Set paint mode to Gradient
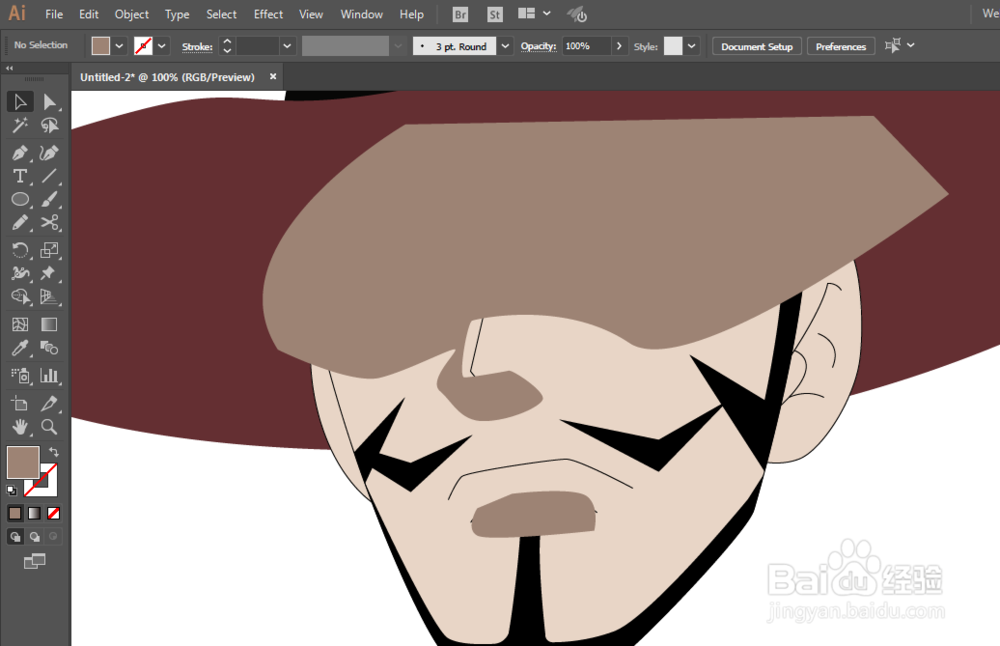The height and width of the screenshot is (646, 1000). coord(34,513)
